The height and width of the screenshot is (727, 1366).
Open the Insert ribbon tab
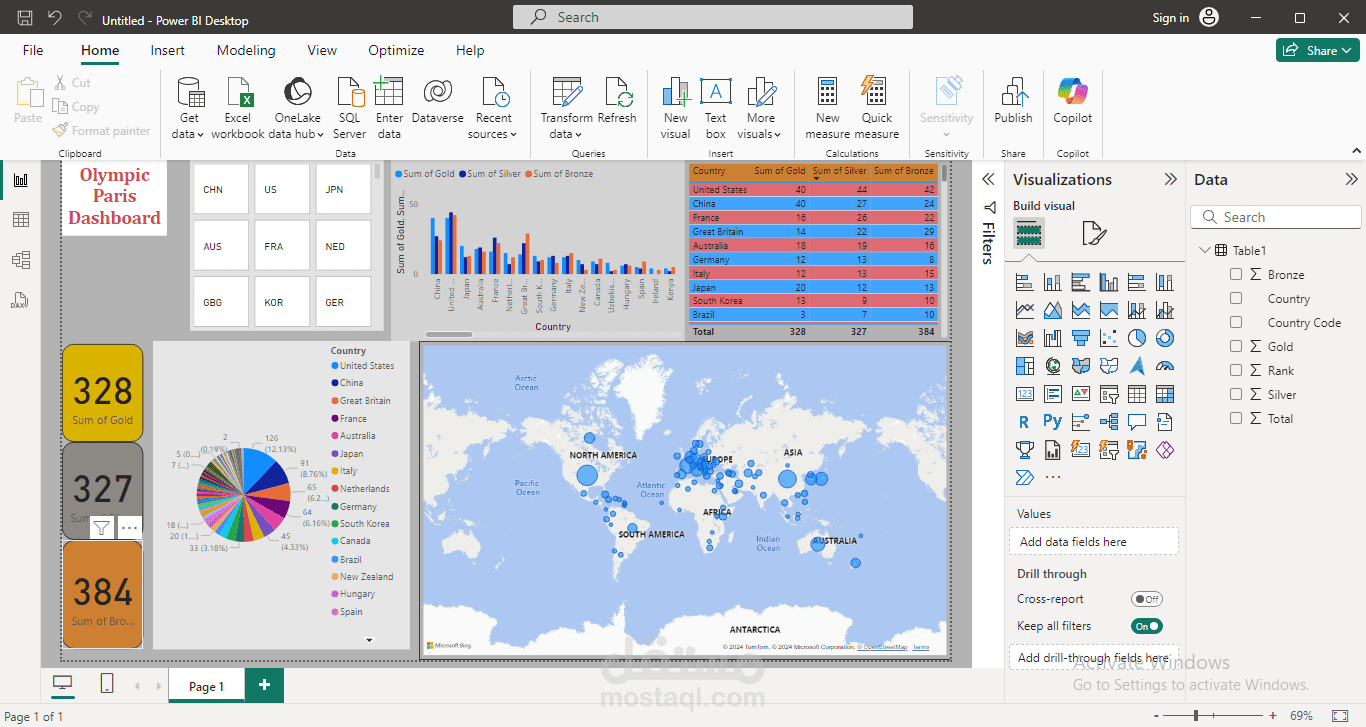click(167, 50)
